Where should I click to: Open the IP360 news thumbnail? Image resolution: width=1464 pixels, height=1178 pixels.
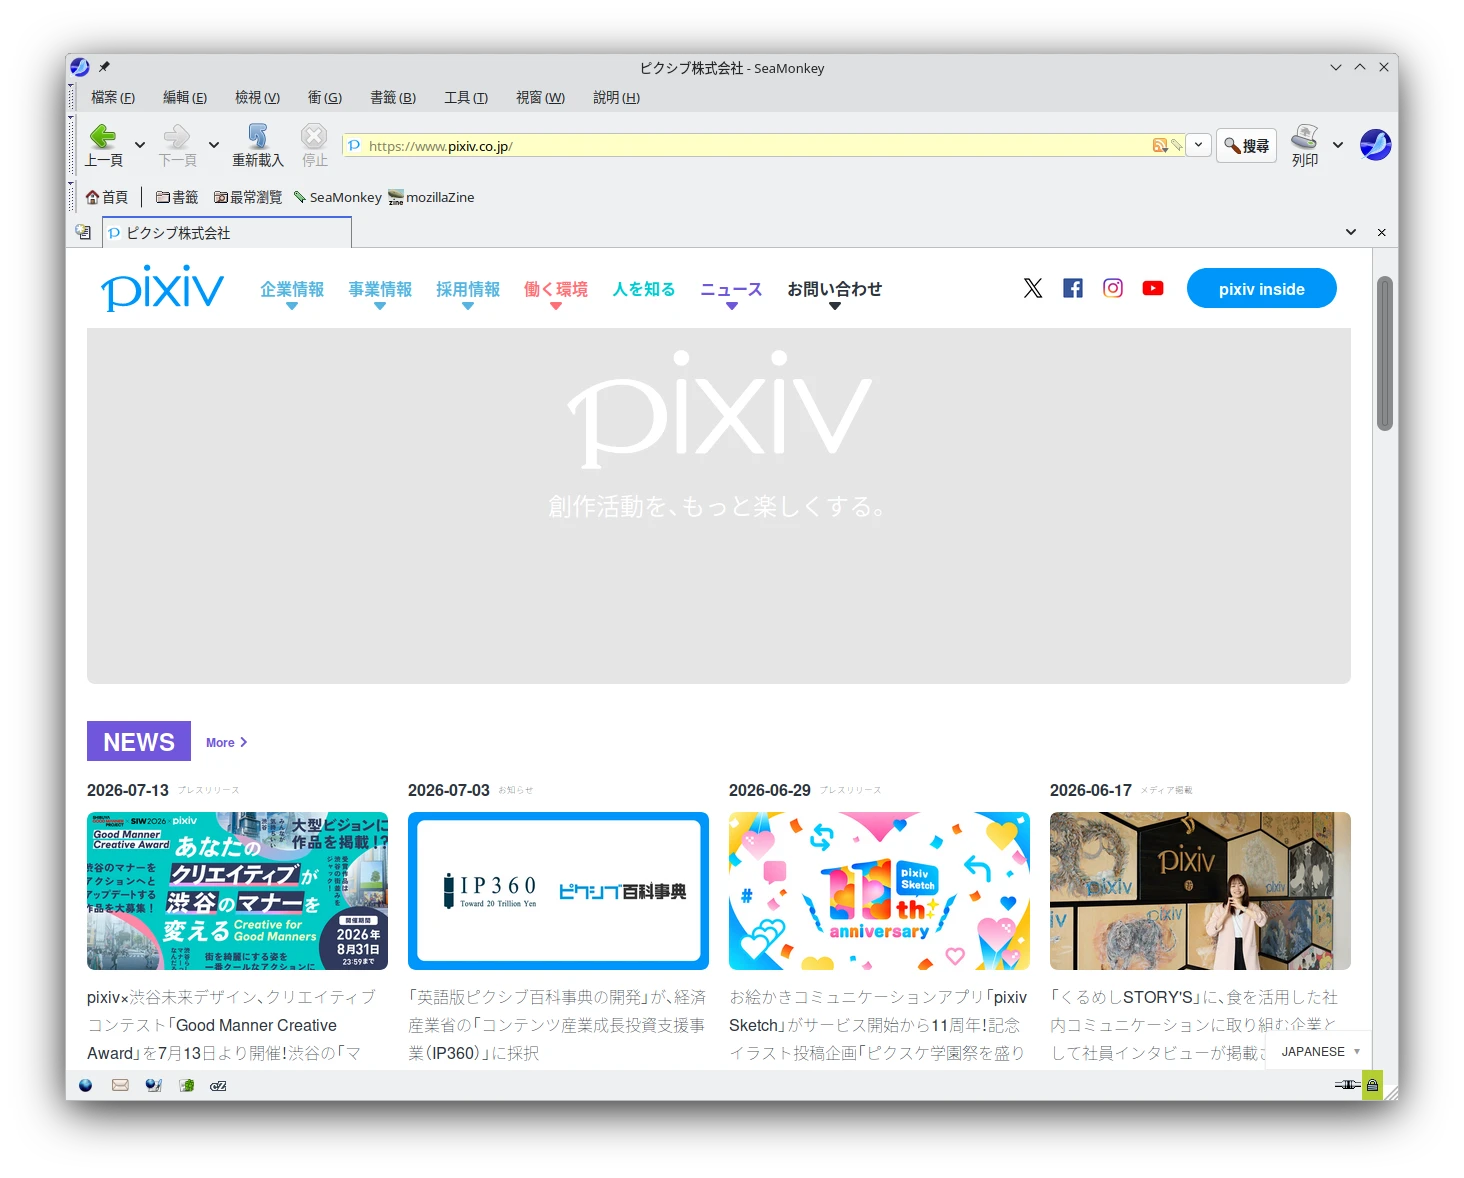pyautogui.click(x=558, y=890)
